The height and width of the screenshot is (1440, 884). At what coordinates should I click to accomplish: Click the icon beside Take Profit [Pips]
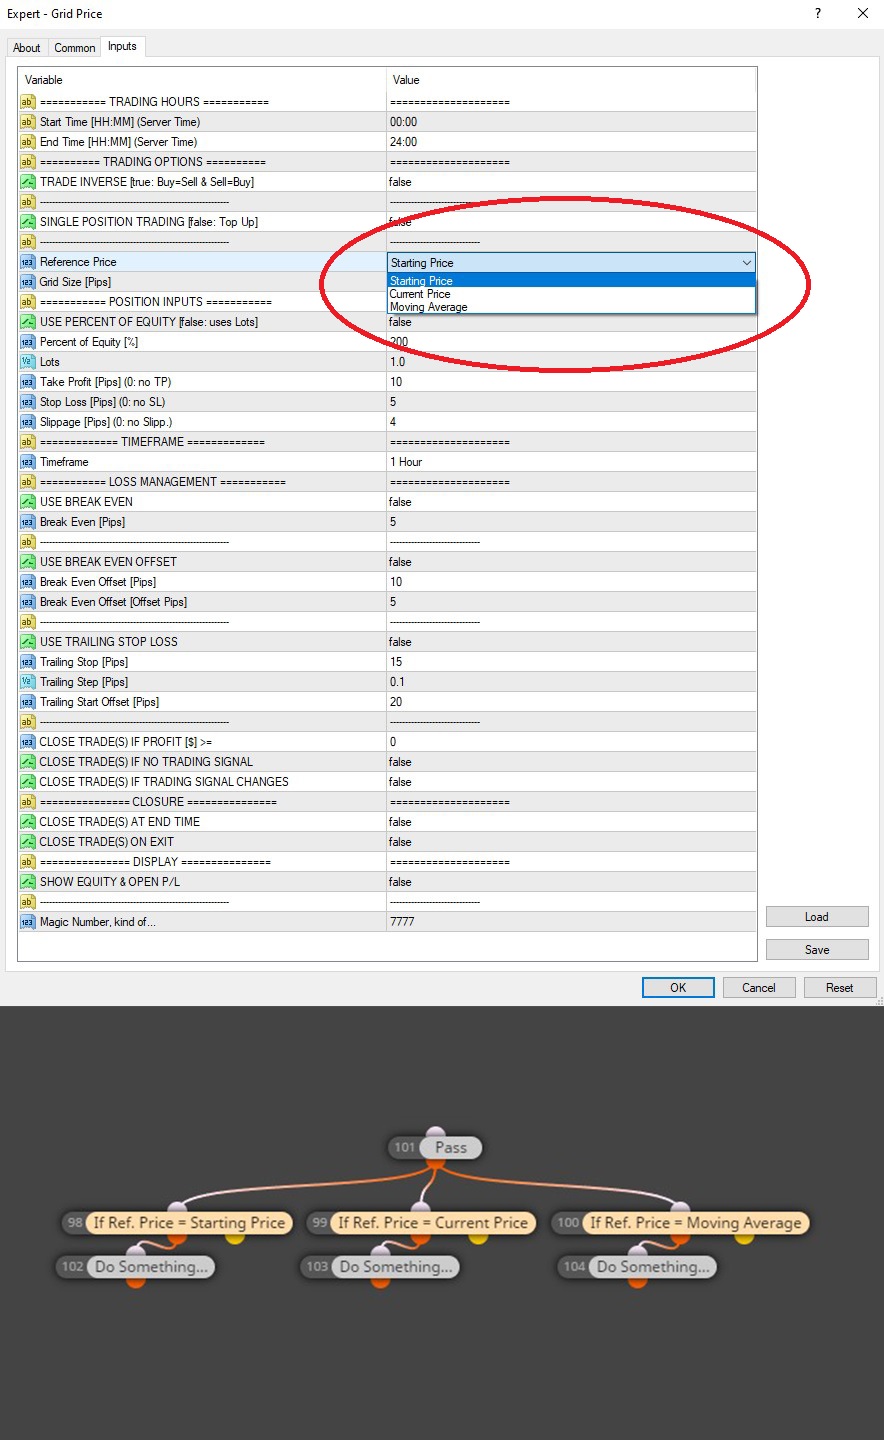(28, 382)
